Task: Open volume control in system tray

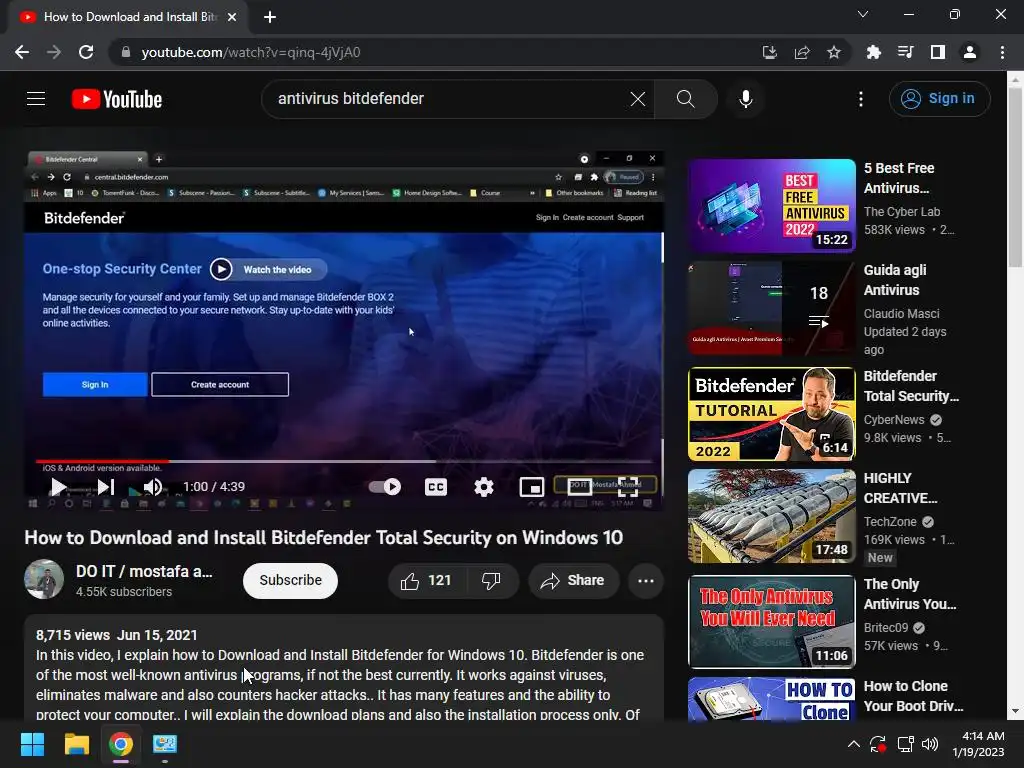Action: [930, 744]
